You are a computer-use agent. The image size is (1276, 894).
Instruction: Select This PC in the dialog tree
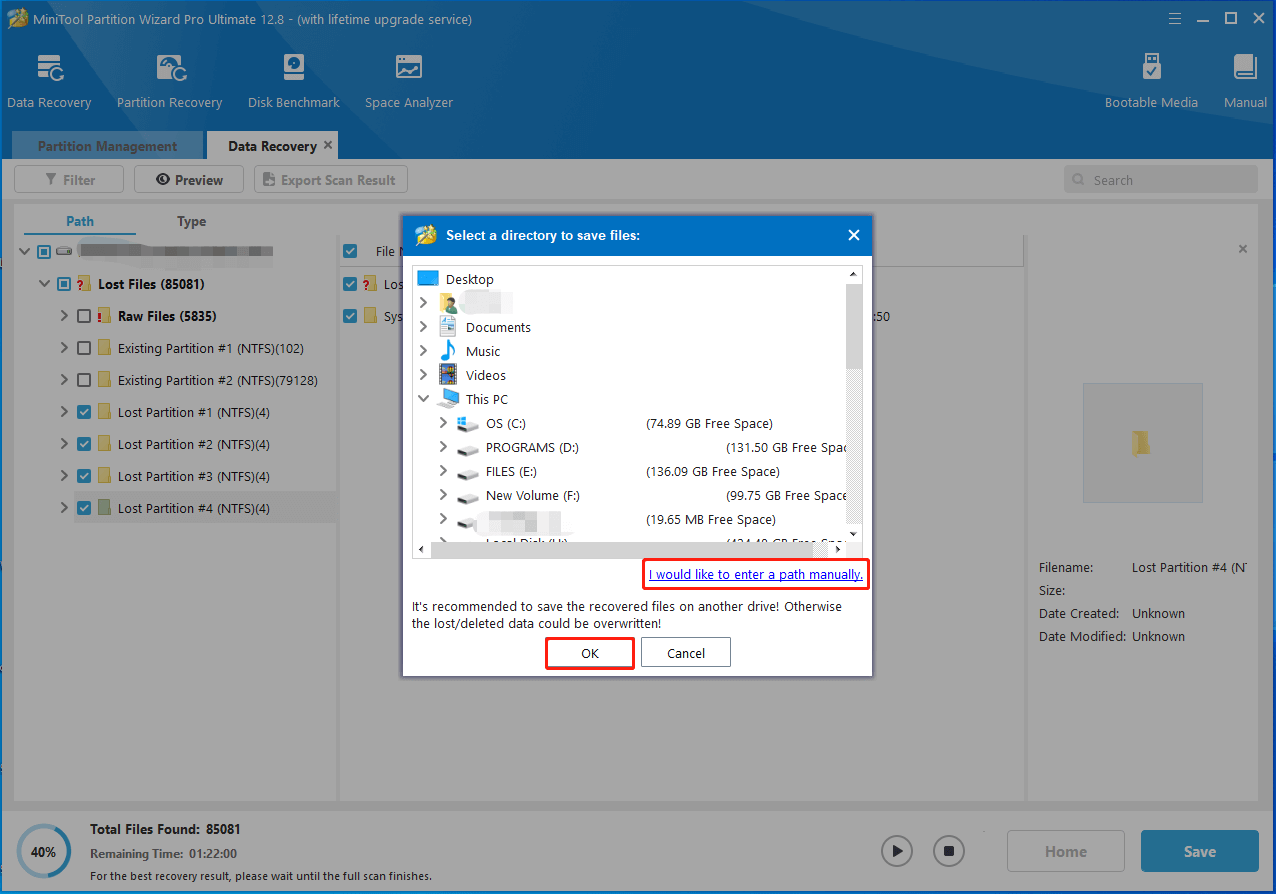pyautogui.click(x=487, y=399)
